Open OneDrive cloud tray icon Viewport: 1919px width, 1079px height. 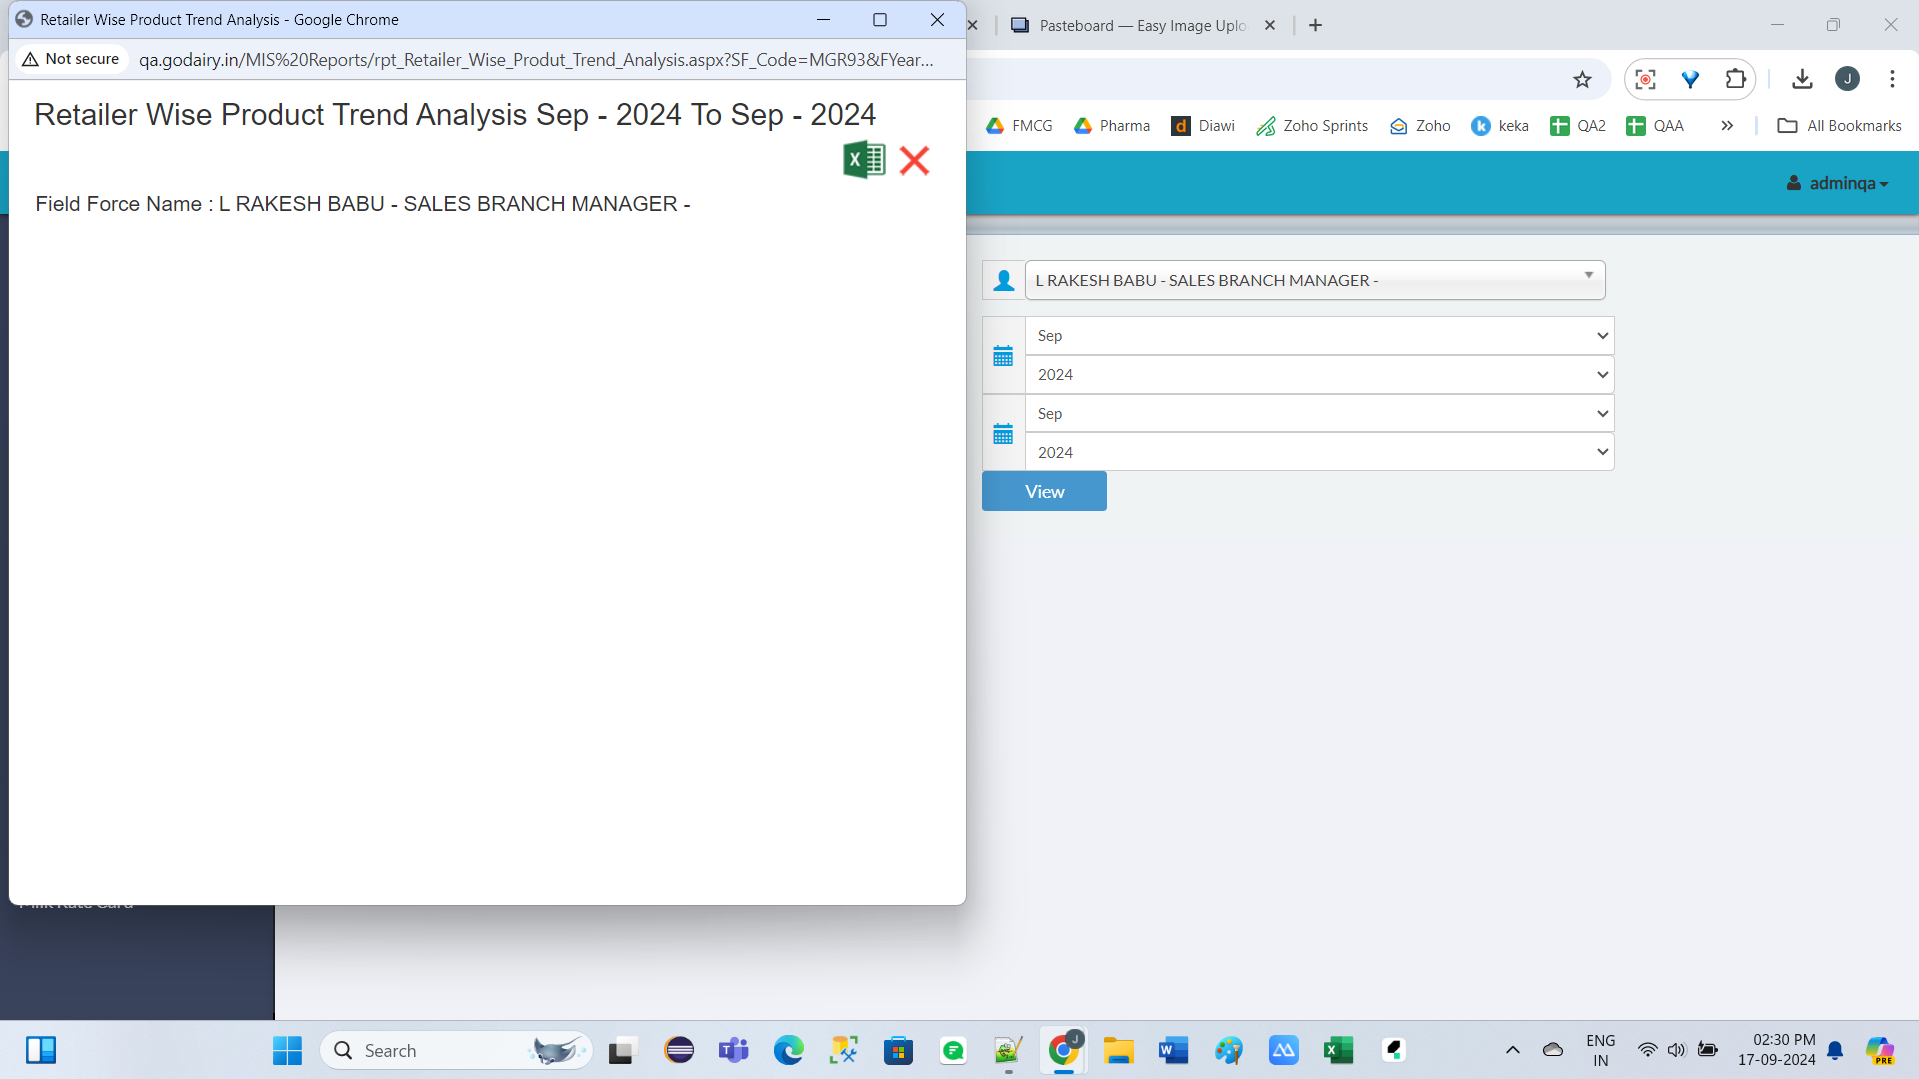coord(1553,1051)
